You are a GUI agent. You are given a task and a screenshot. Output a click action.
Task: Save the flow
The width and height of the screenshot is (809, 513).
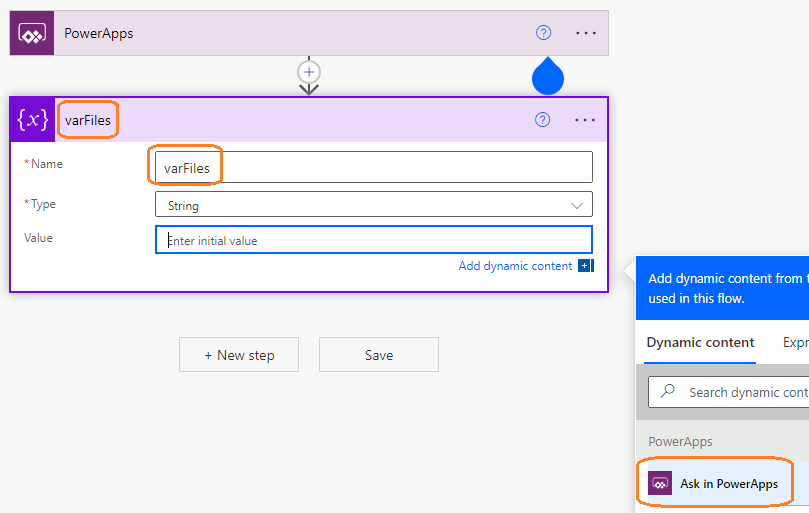tap(378, 355)
